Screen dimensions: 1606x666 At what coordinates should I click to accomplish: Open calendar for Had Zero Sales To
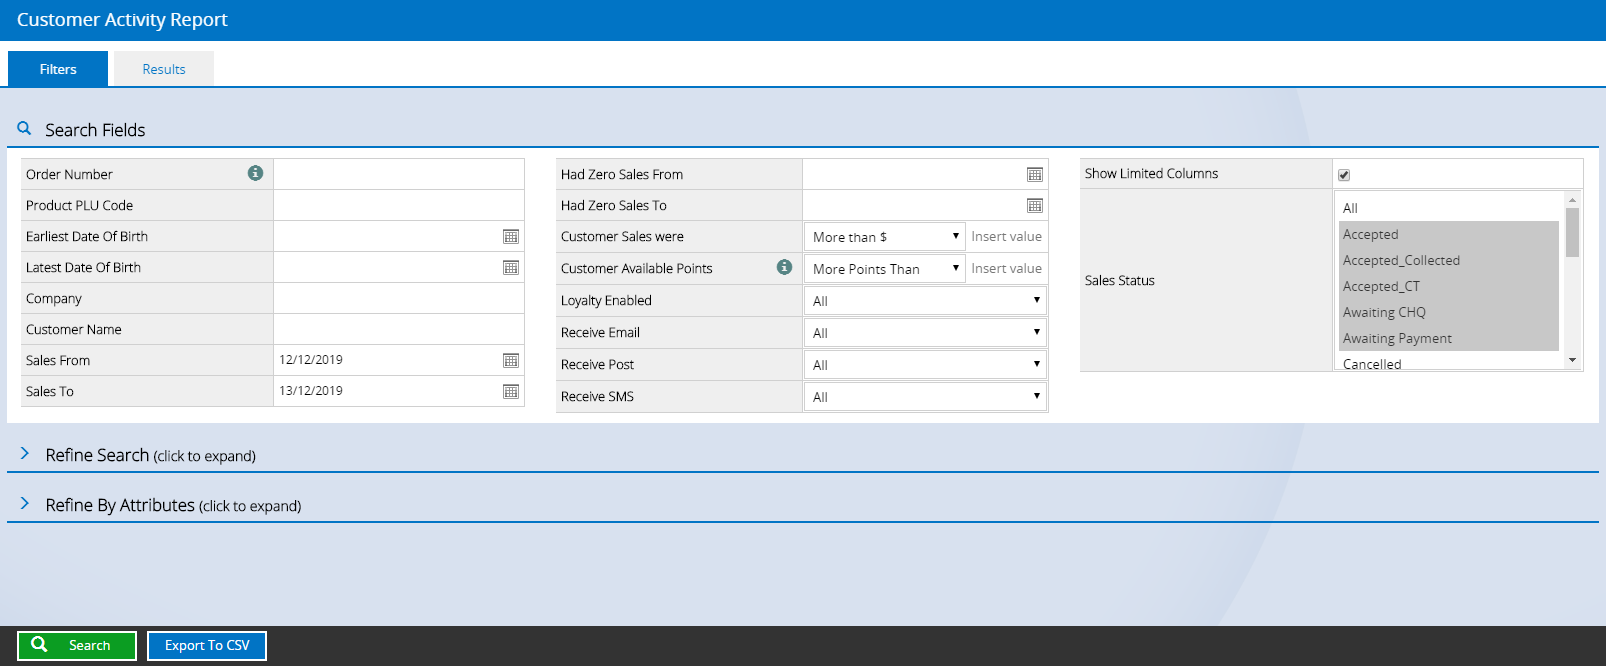point(1035,206)
